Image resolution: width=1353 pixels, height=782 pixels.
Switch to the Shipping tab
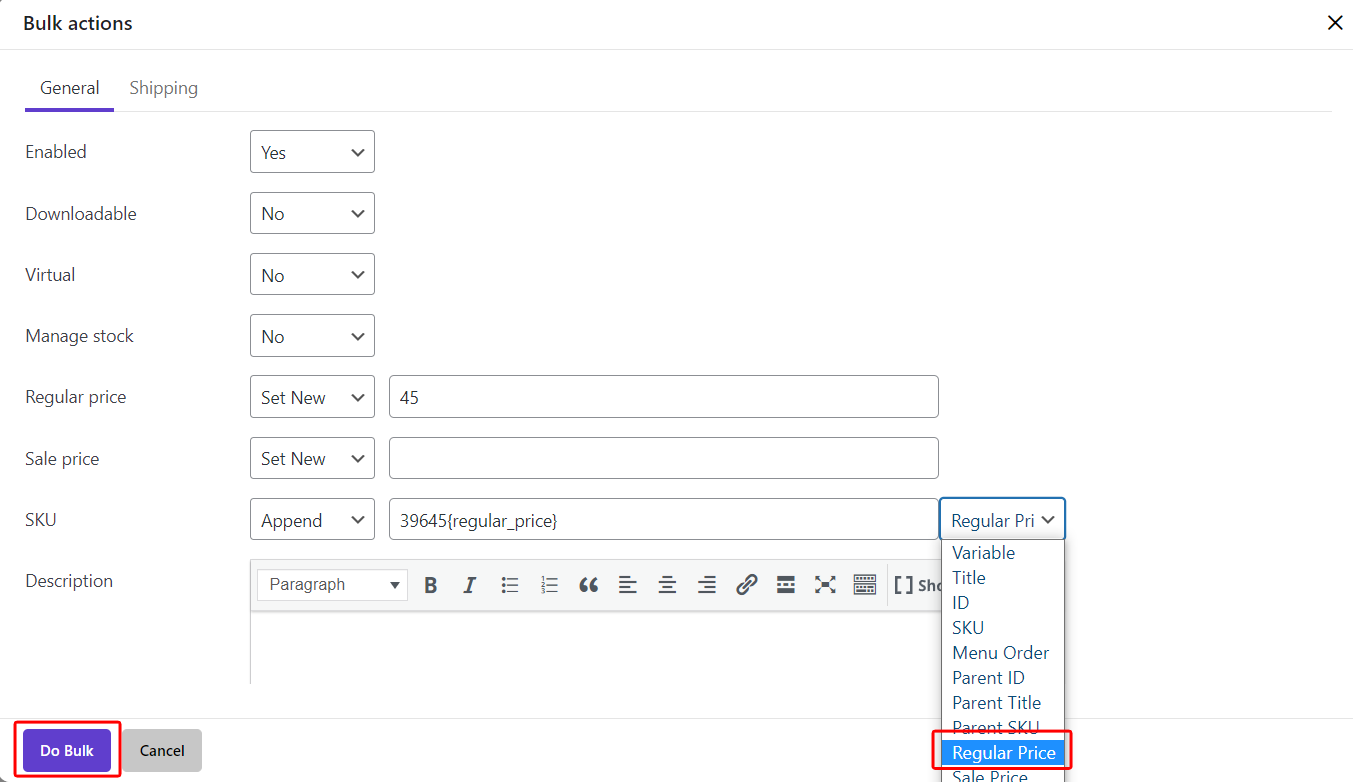click(163, 88)
